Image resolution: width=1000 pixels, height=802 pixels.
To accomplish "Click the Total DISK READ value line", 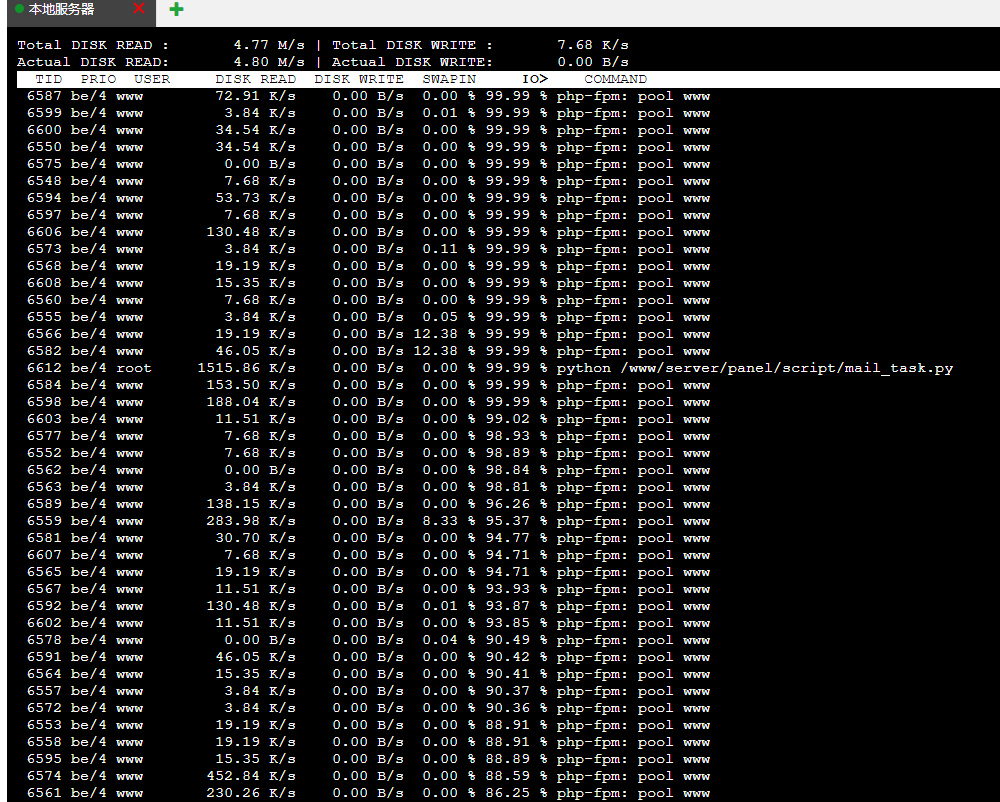I will click(161, 45).
